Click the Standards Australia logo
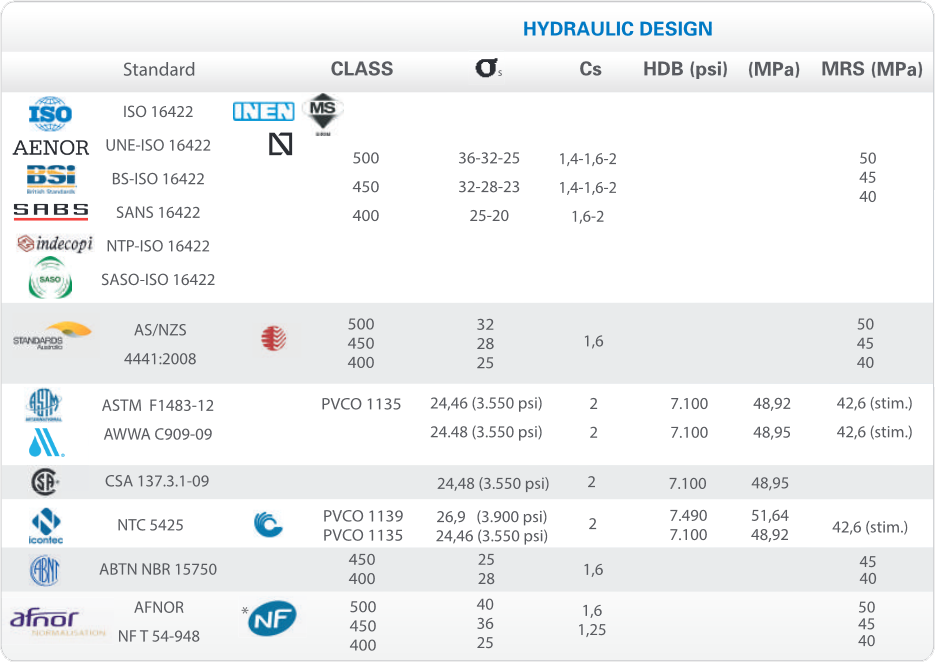Screen dimensions: 936x670 (52, 336)
